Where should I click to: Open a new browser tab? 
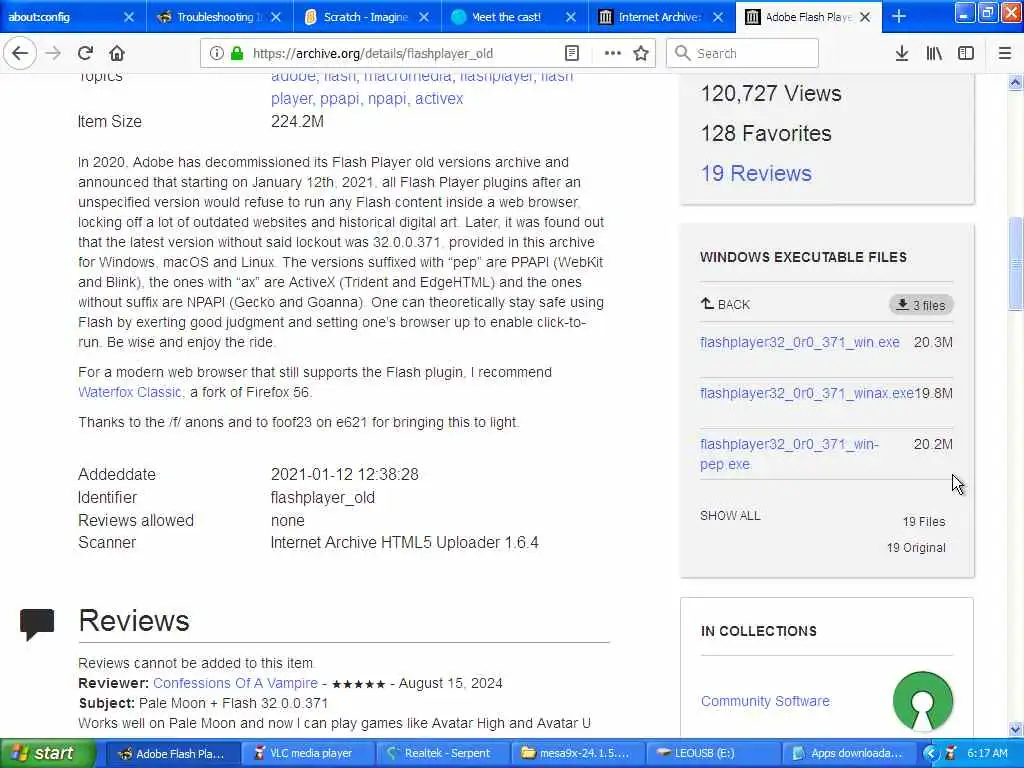tap(899, 16)
